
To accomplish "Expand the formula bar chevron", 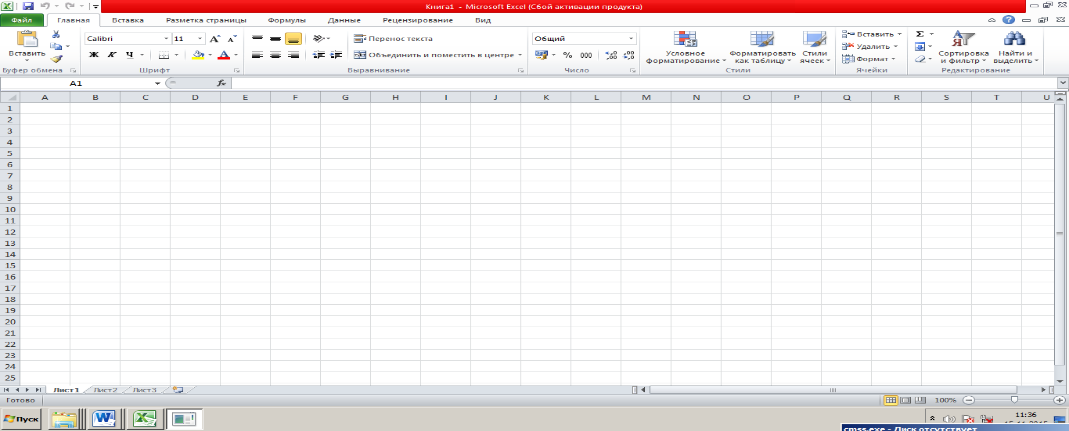I will pos(1062,83).
